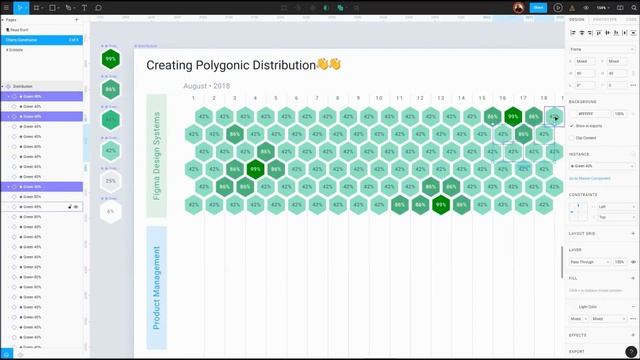Open the zoom level dropdown
The width and height of the screenshot is (640, 360).
click(x=603, y=8)
